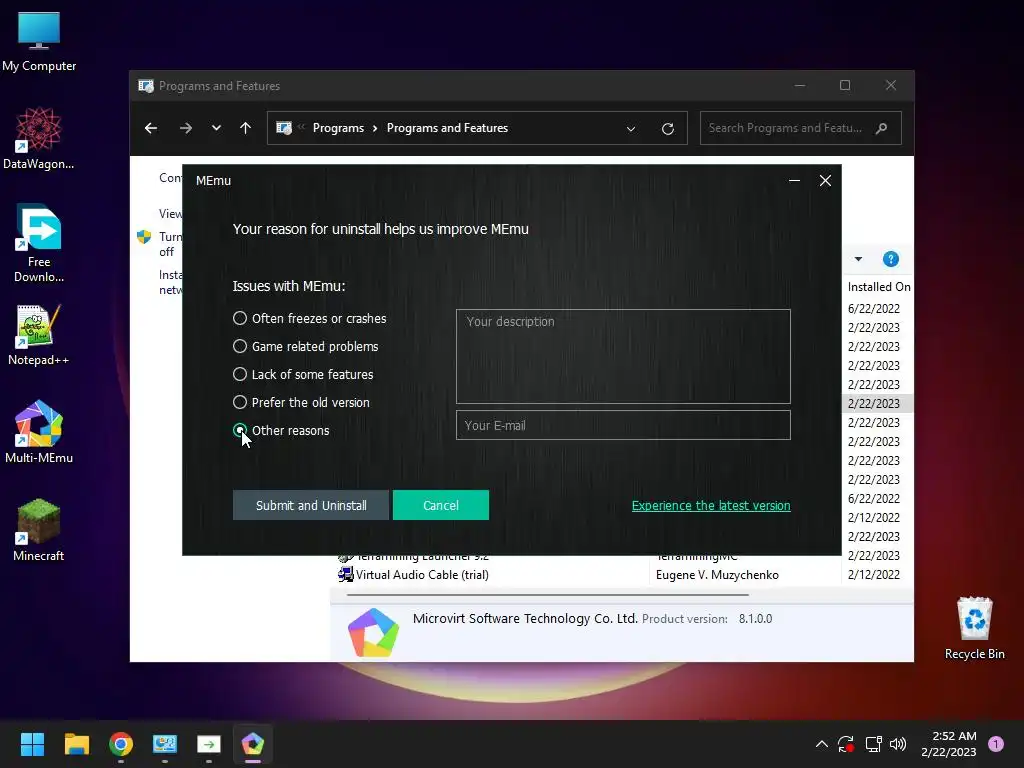The image size is (1024, 768).
Task: Click 'Programs and Features' breadcrumb
Action: tap(447, 128)
